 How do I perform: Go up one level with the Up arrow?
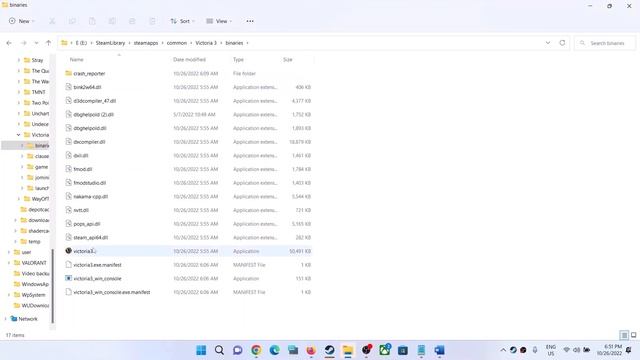point(49,43)
